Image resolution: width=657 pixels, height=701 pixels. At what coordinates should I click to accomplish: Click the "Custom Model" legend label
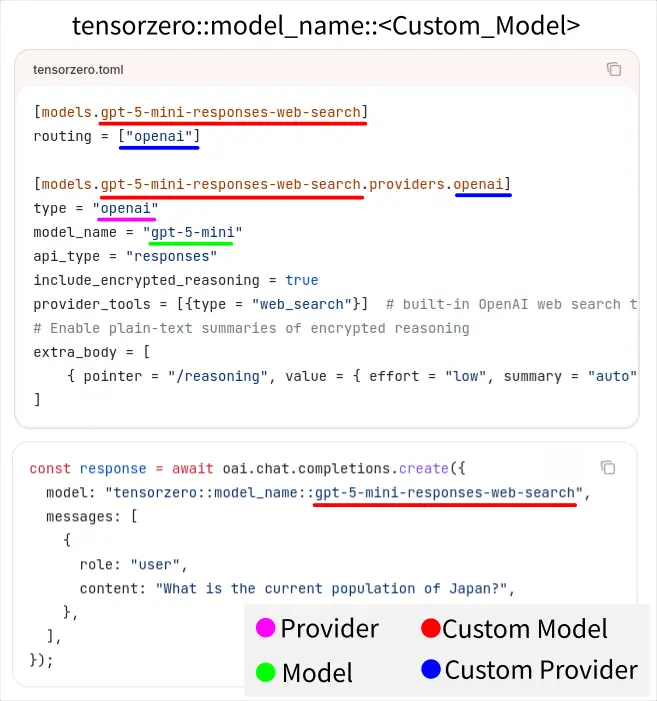coord(525,629)
